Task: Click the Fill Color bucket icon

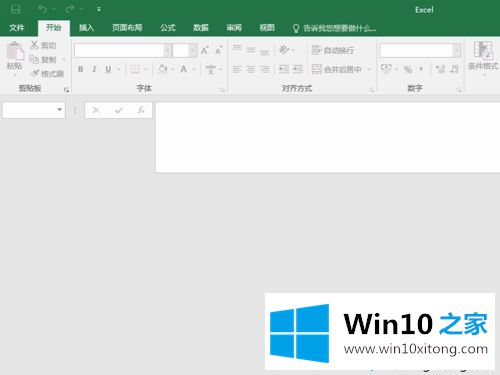Action: click(163, 69)
